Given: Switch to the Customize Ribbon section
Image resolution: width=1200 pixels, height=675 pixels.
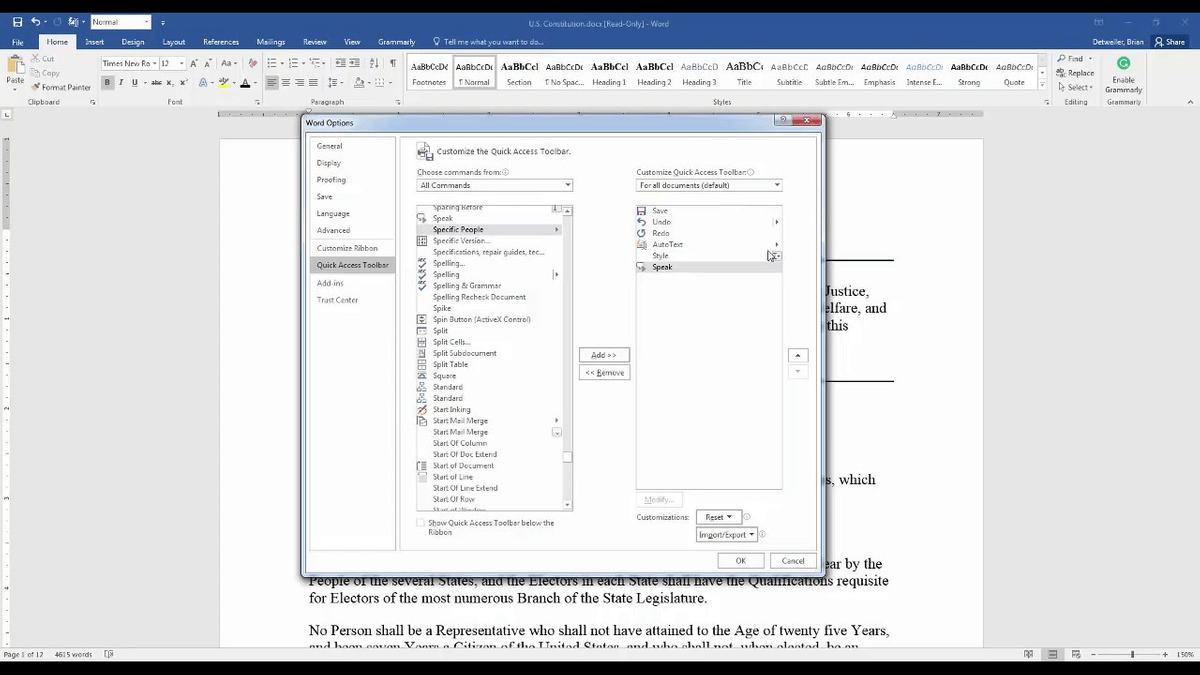Looking at the screenshot, I should pyautogui.click(x=347, y=248).
